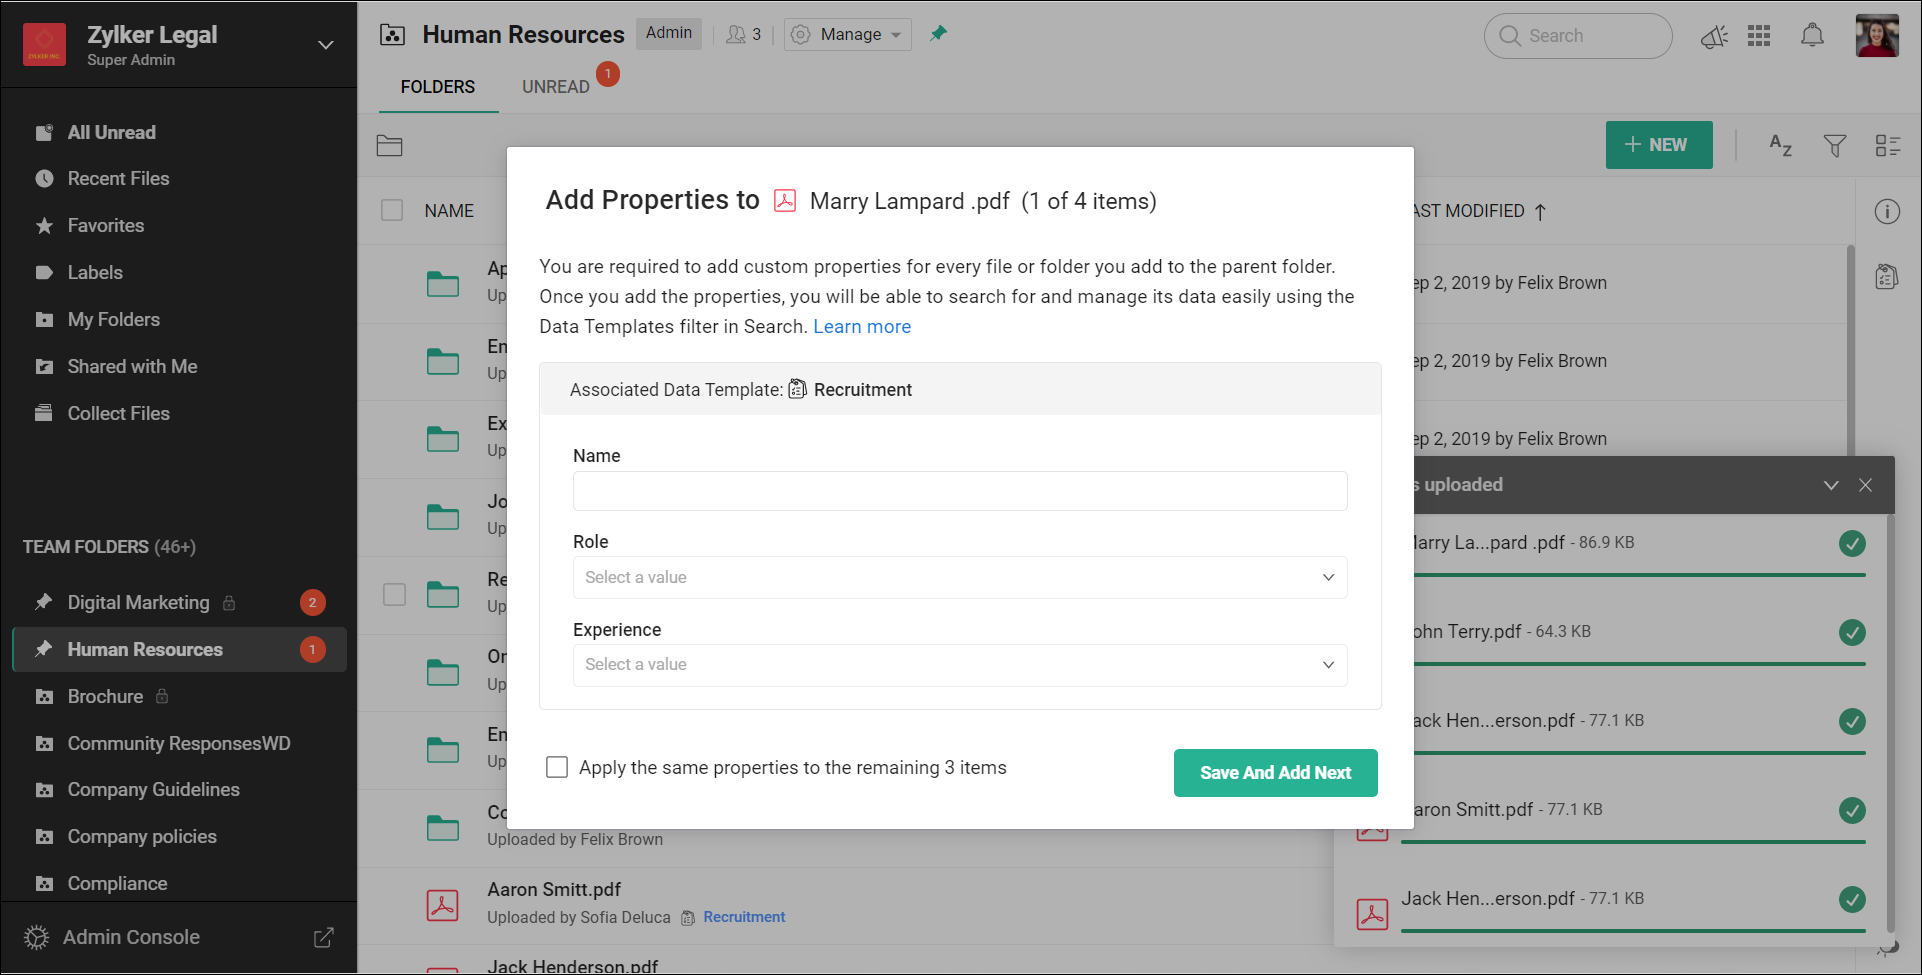Viewport: 1922px width, 975px height.
Task: Open the Manage dropdown
Action: click(848, 34)
